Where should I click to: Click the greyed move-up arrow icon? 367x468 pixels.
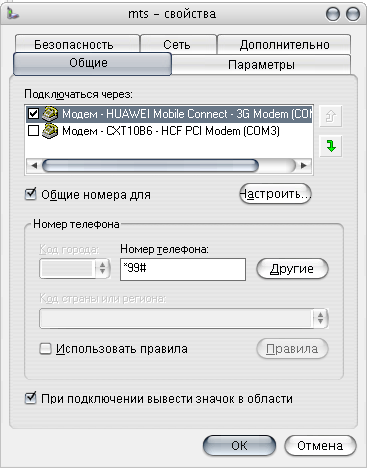pyautogui.click(x=330, y=116)
